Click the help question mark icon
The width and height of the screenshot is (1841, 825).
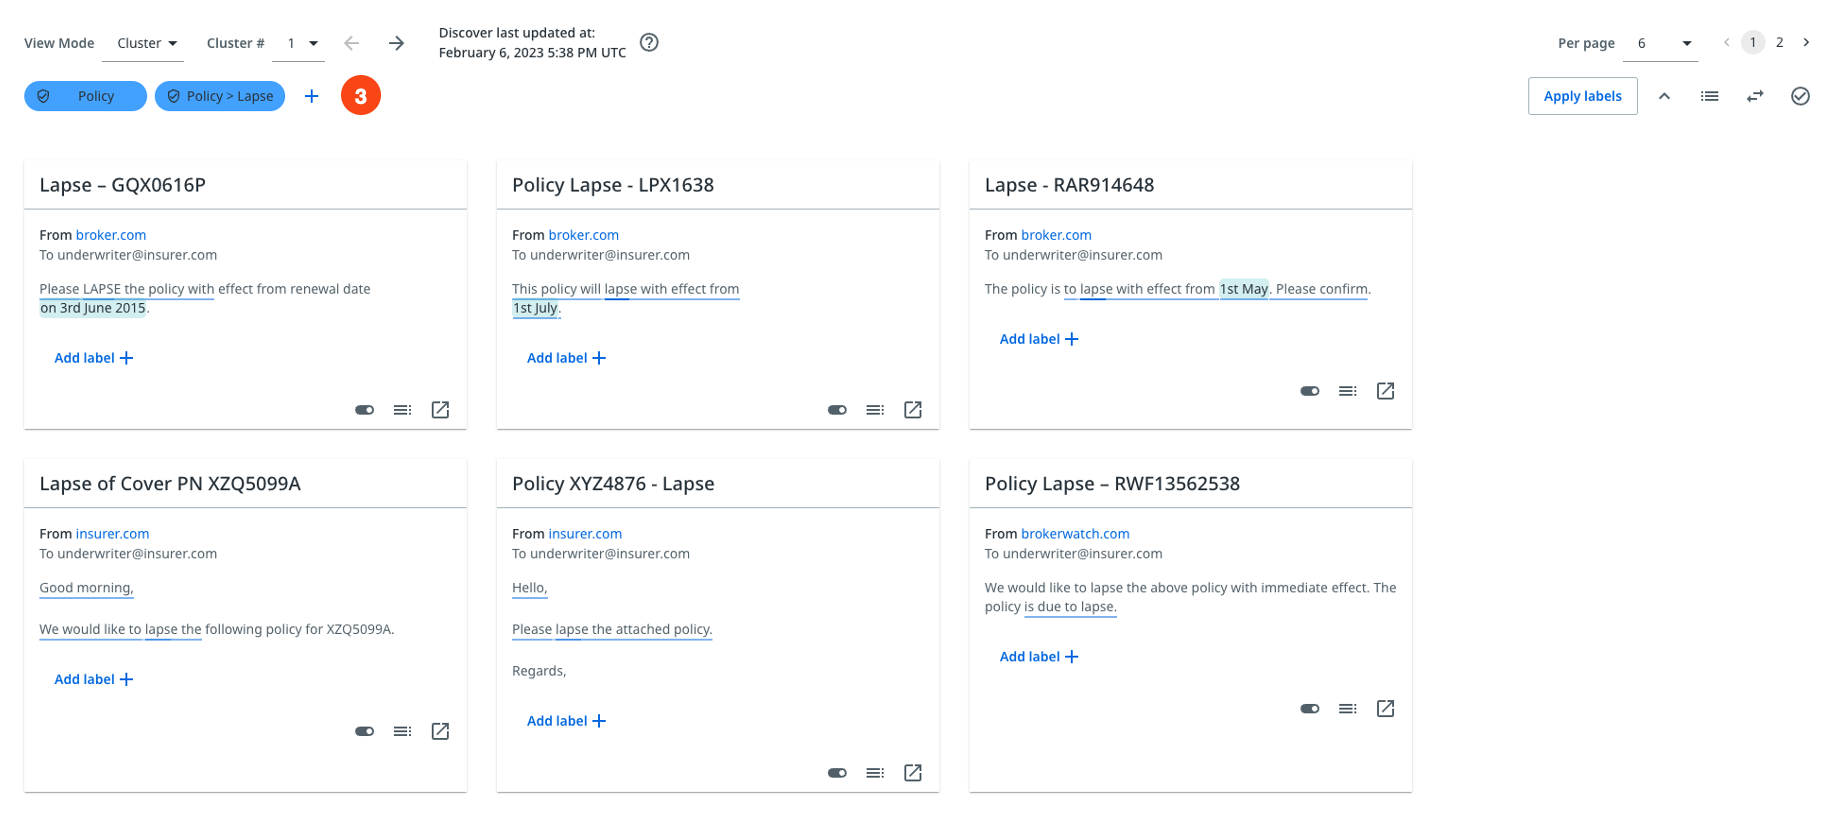click(x=649, y=42)
